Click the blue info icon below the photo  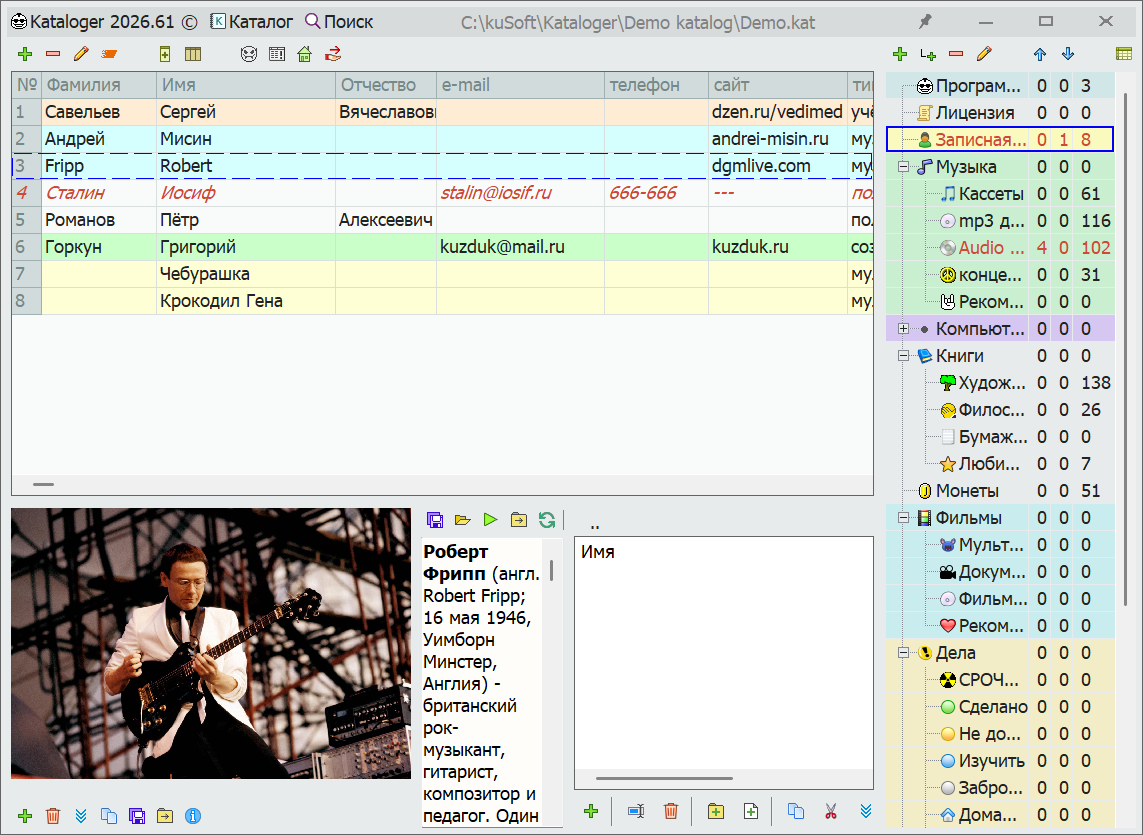194,816
